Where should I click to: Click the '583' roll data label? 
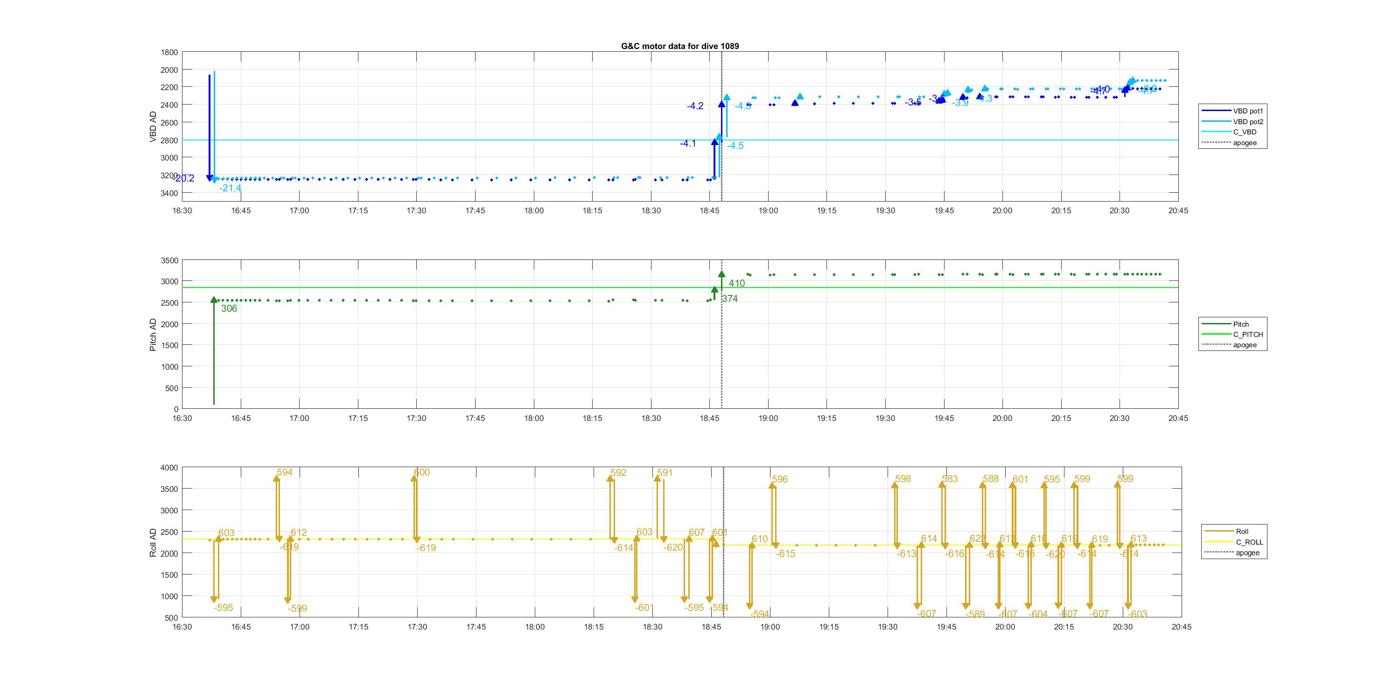pyautogui.click(x=949, y=480)
